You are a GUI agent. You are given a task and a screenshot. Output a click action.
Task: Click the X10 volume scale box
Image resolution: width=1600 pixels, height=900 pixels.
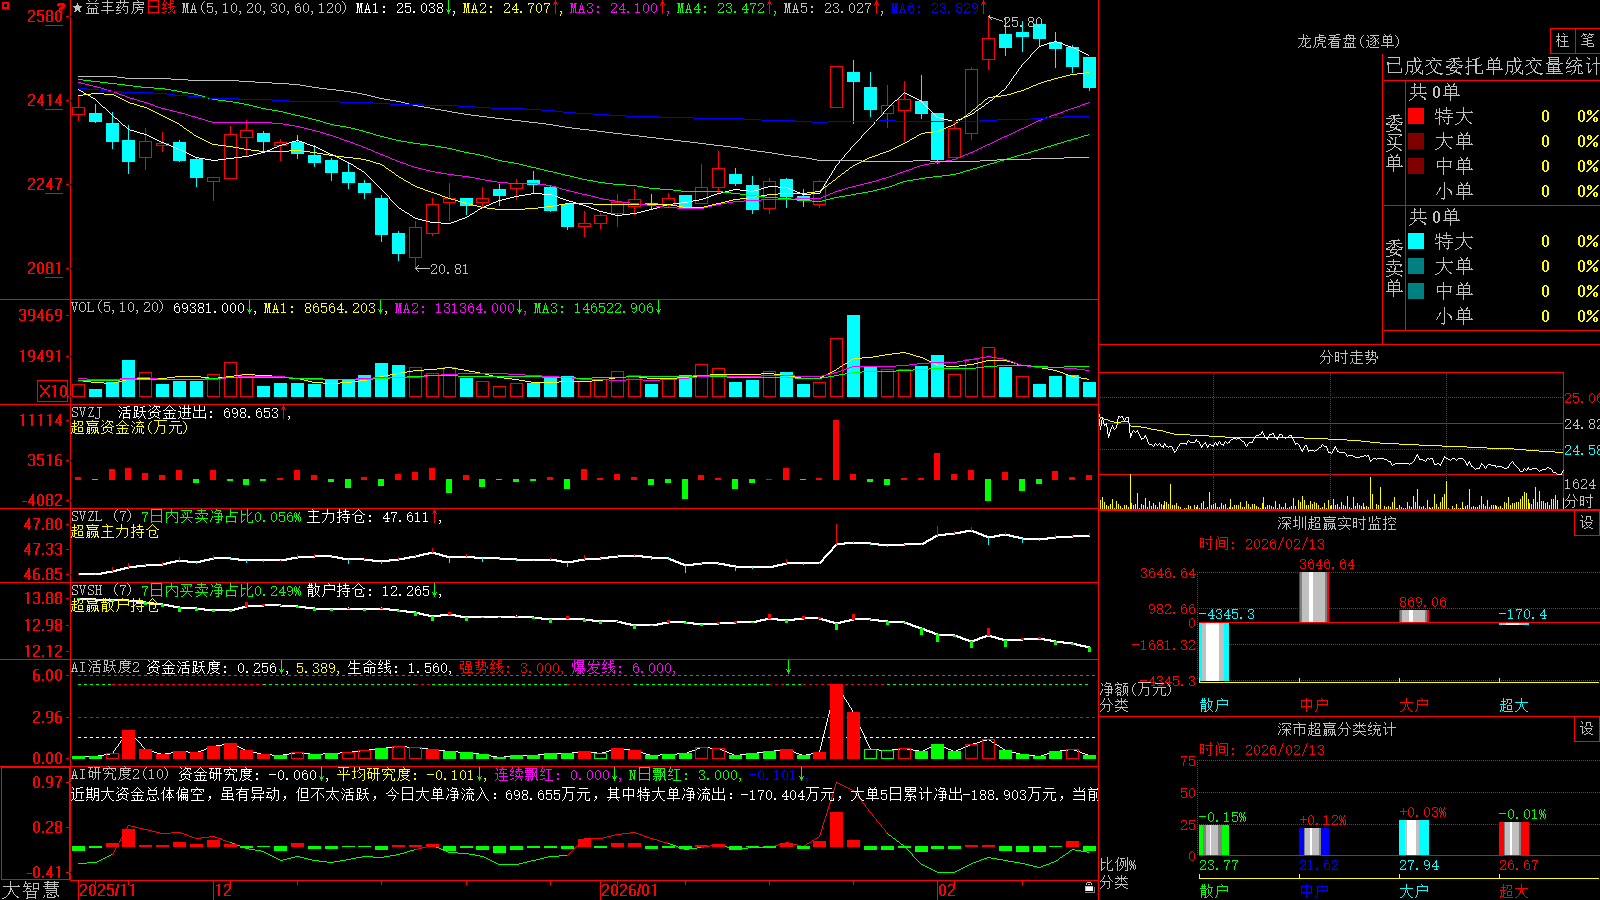(53, 391)
